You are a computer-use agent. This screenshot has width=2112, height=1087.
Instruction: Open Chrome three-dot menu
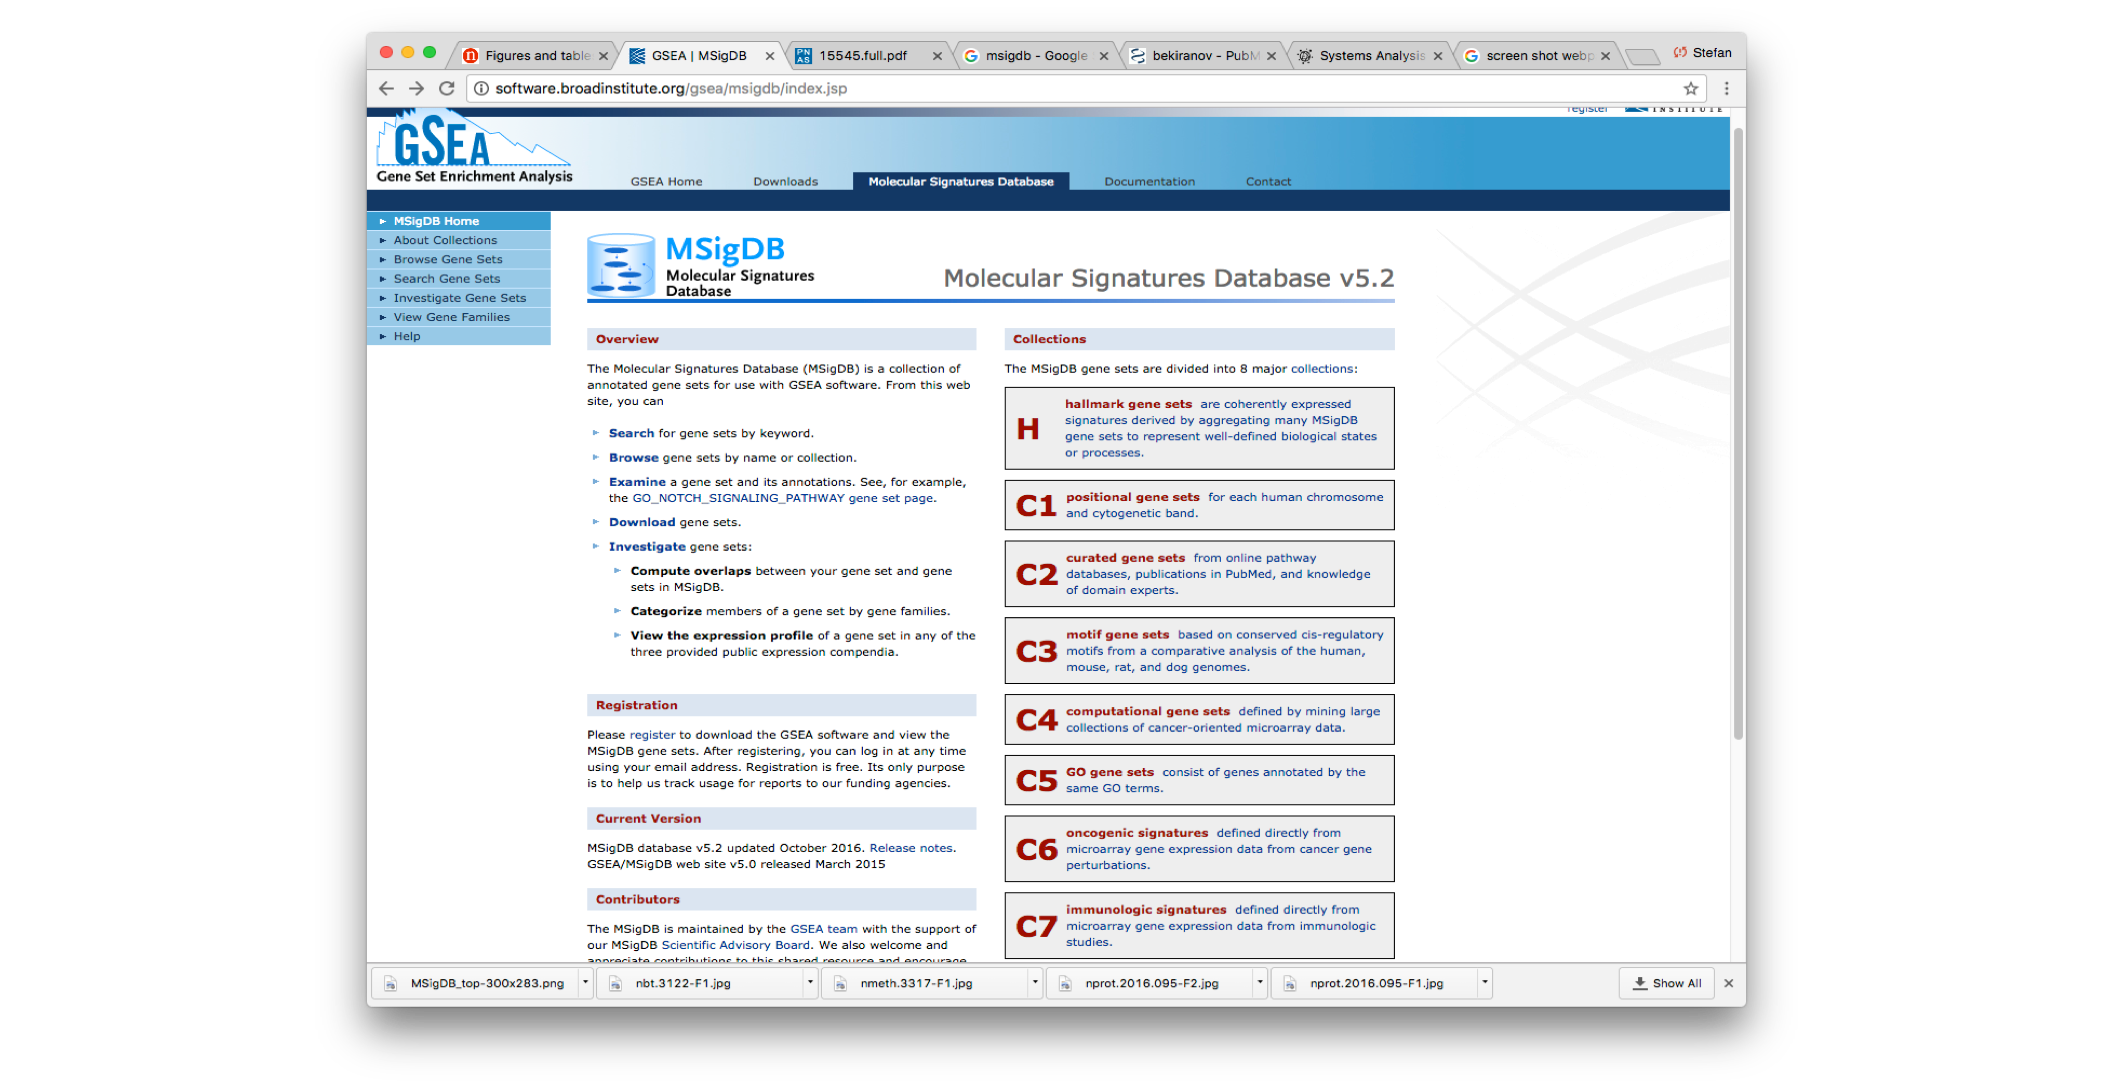(x=1726, y=88)
